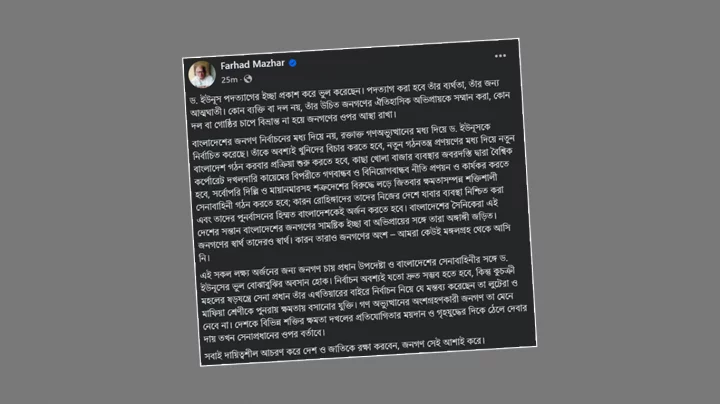
Task: Click the line starting 'জনগণের স্বার্থ তাদেরও স্বার্থ'
Action: tap(354, 236)
